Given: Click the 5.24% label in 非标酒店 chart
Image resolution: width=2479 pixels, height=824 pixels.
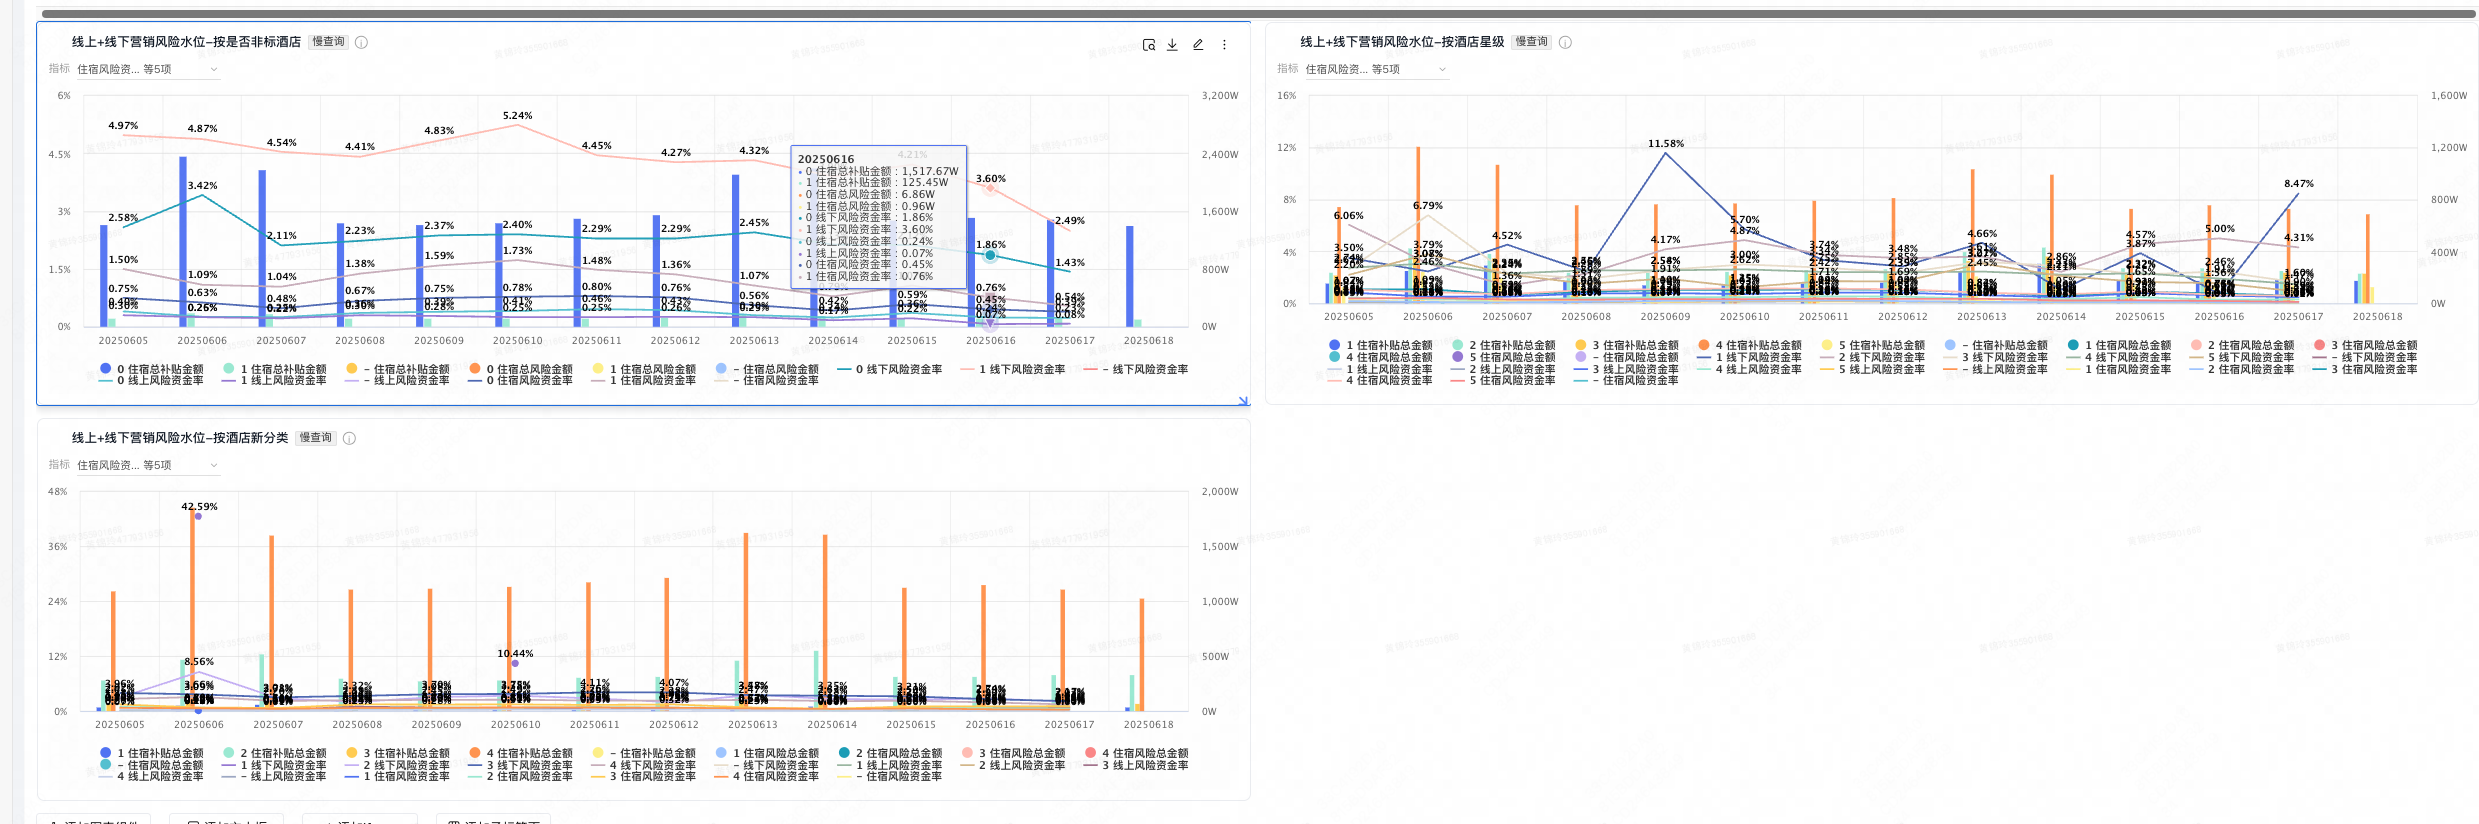Looking at the screenshot, I should [517, 116].
